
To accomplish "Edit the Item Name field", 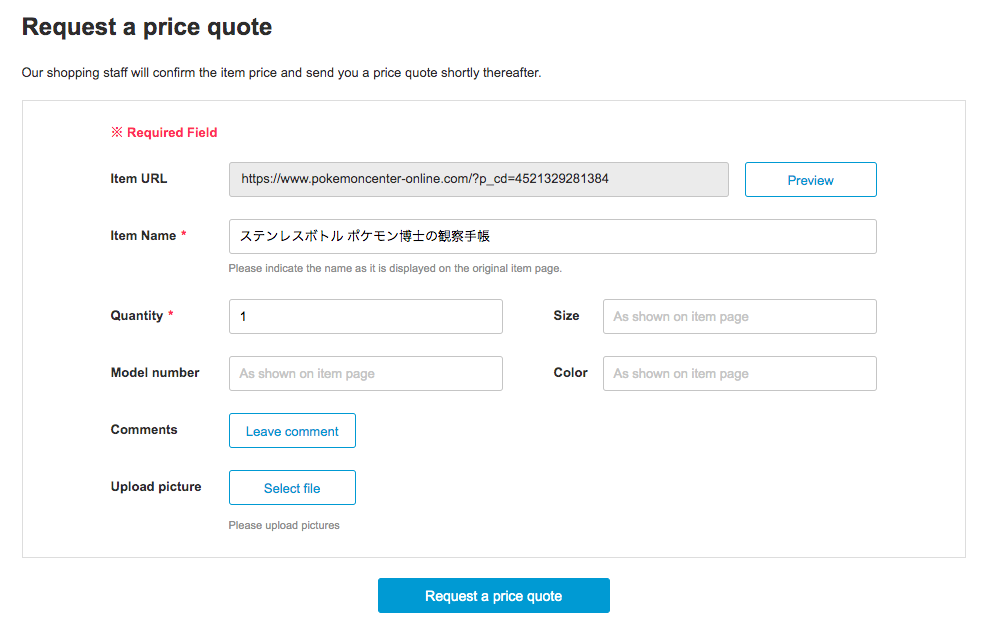I will point(552,236).
